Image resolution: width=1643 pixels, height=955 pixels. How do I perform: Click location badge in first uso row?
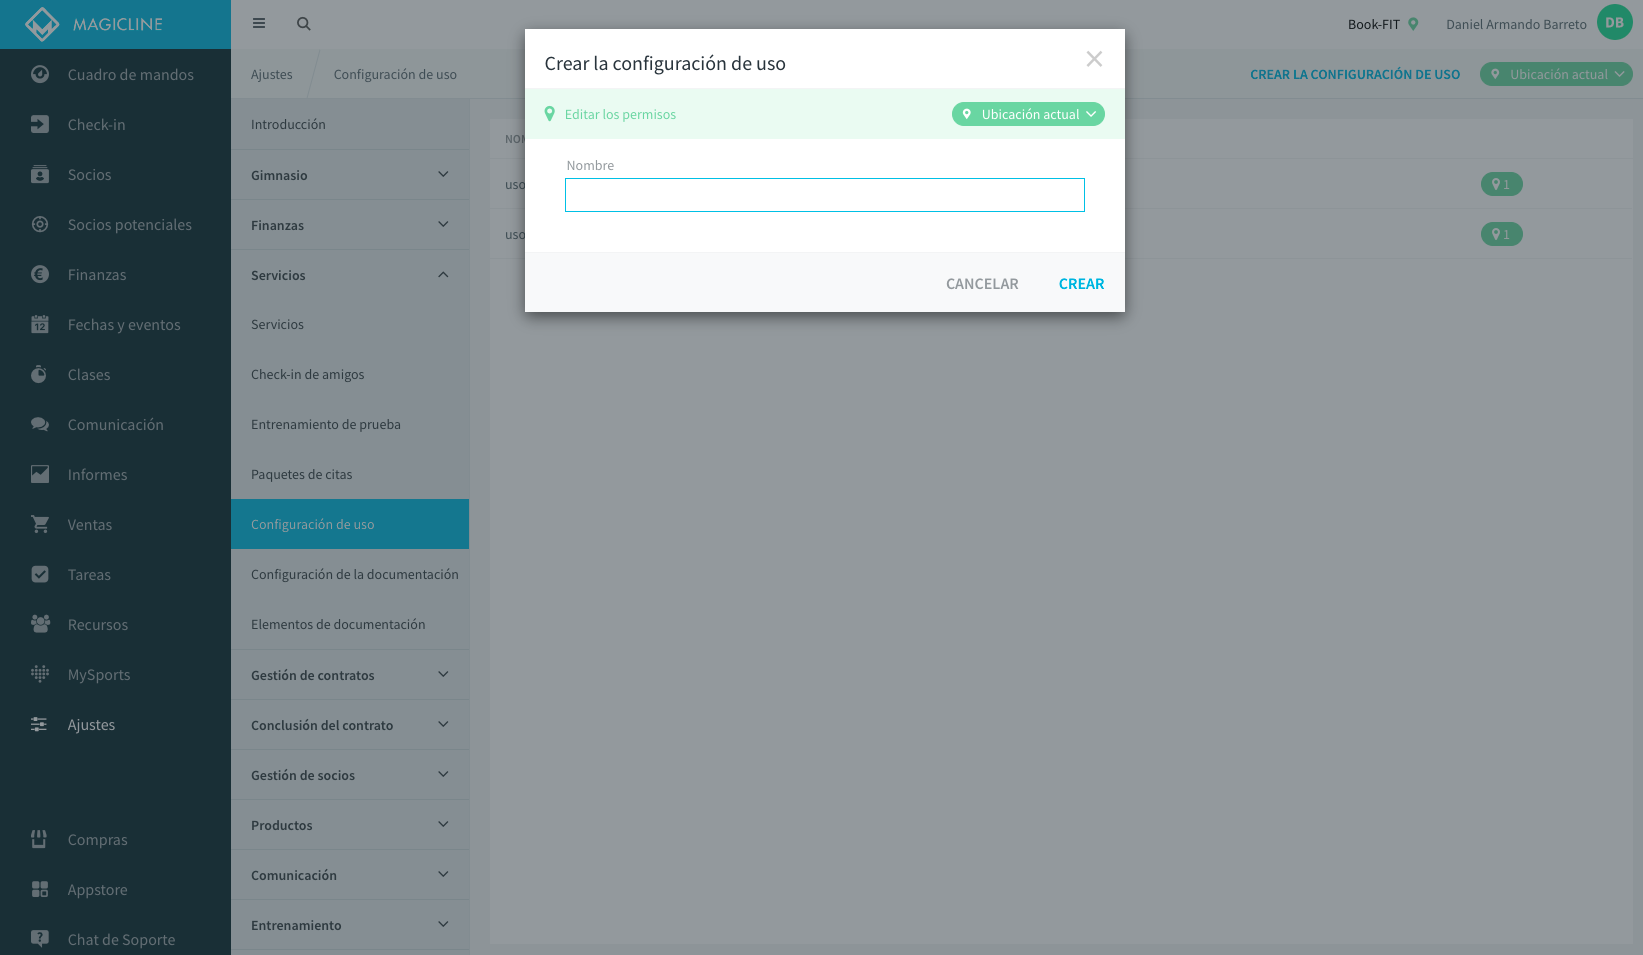pyautogui.click(x=1501, y=184)
